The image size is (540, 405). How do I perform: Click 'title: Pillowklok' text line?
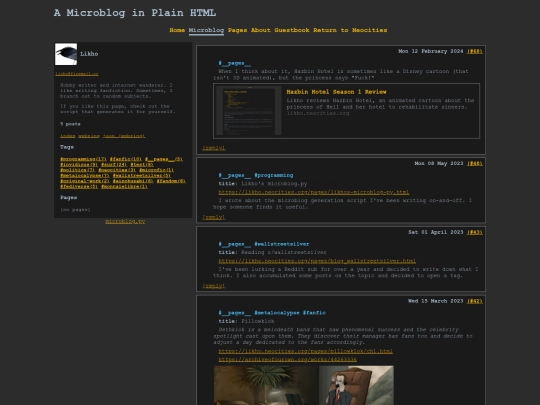246,321
